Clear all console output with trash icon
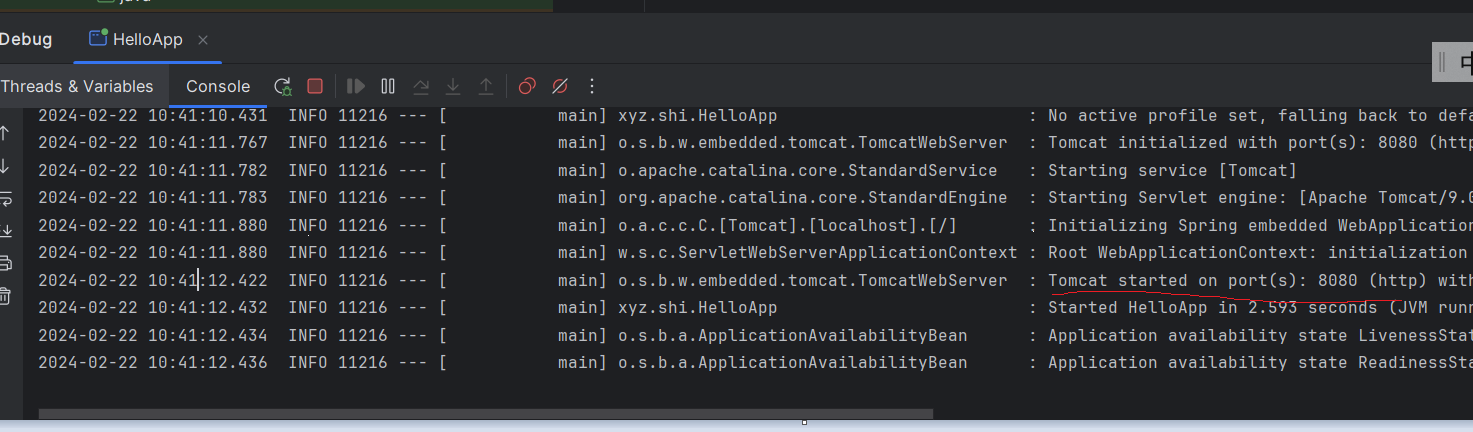 5,295
